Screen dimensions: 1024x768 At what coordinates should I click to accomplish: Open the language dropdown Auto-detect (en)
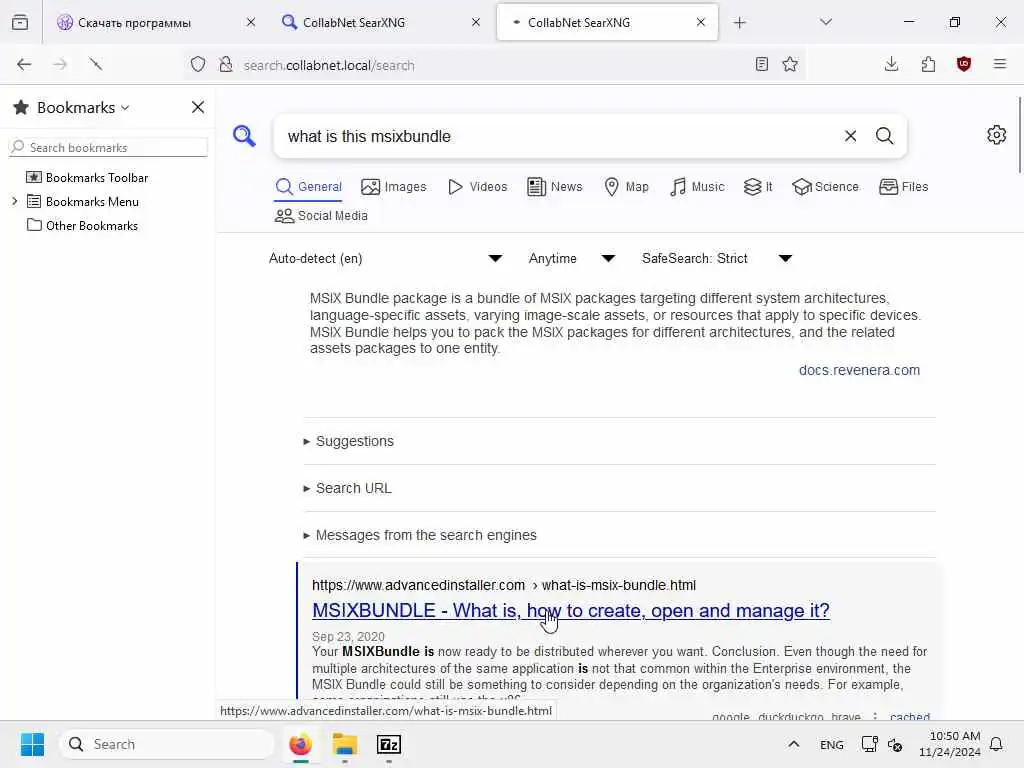[x=385, y=259]
